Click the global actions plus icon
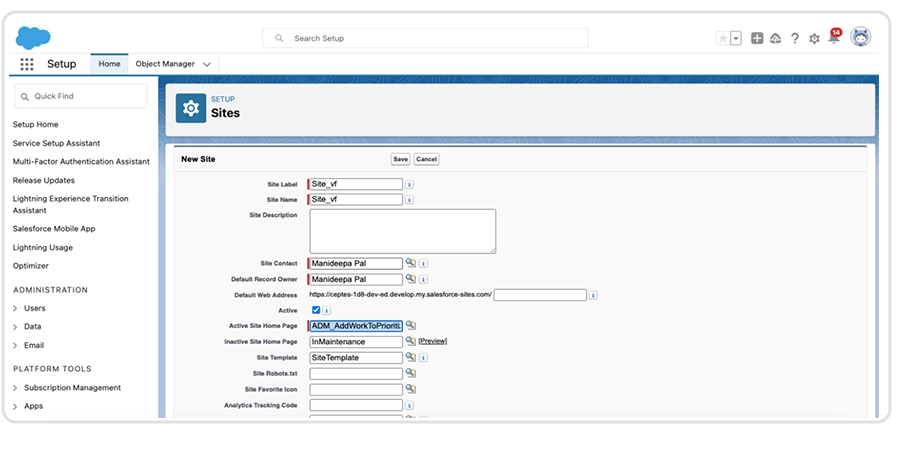The width and height of the screenshot is (900, 460). tap(757, 38)
